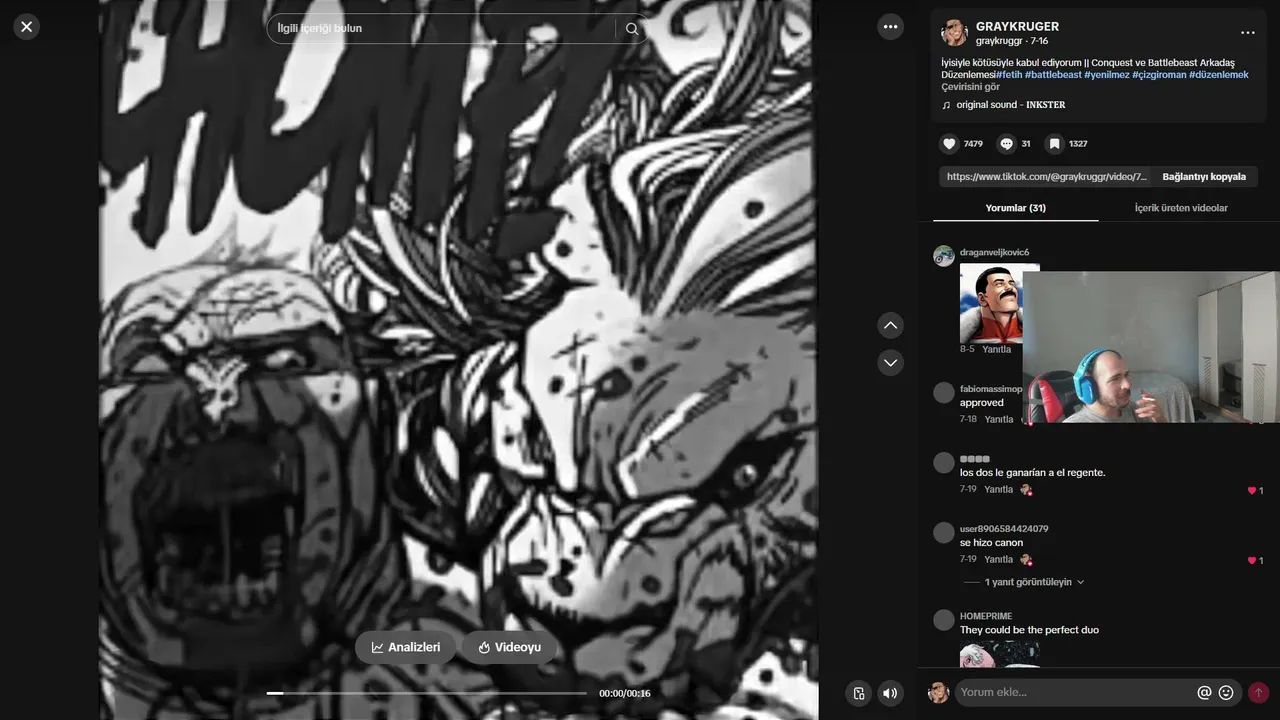The image size is (1280, 720).
Task: Like the video with the heart icon
Action: tap(949, 144)
